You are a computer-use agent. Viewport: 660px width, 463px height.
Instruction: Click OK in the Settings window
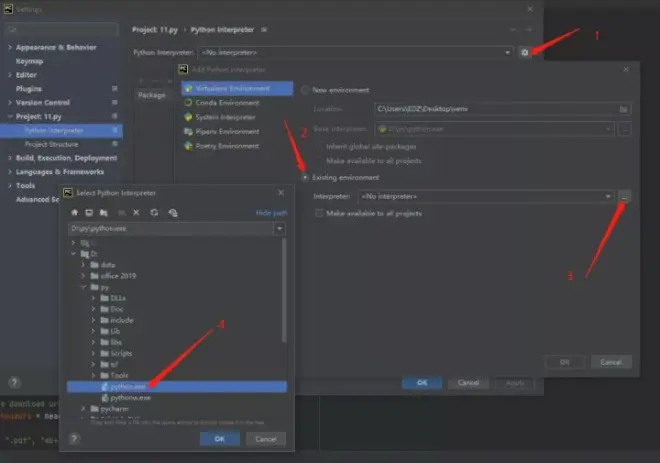tap(422, 383)
